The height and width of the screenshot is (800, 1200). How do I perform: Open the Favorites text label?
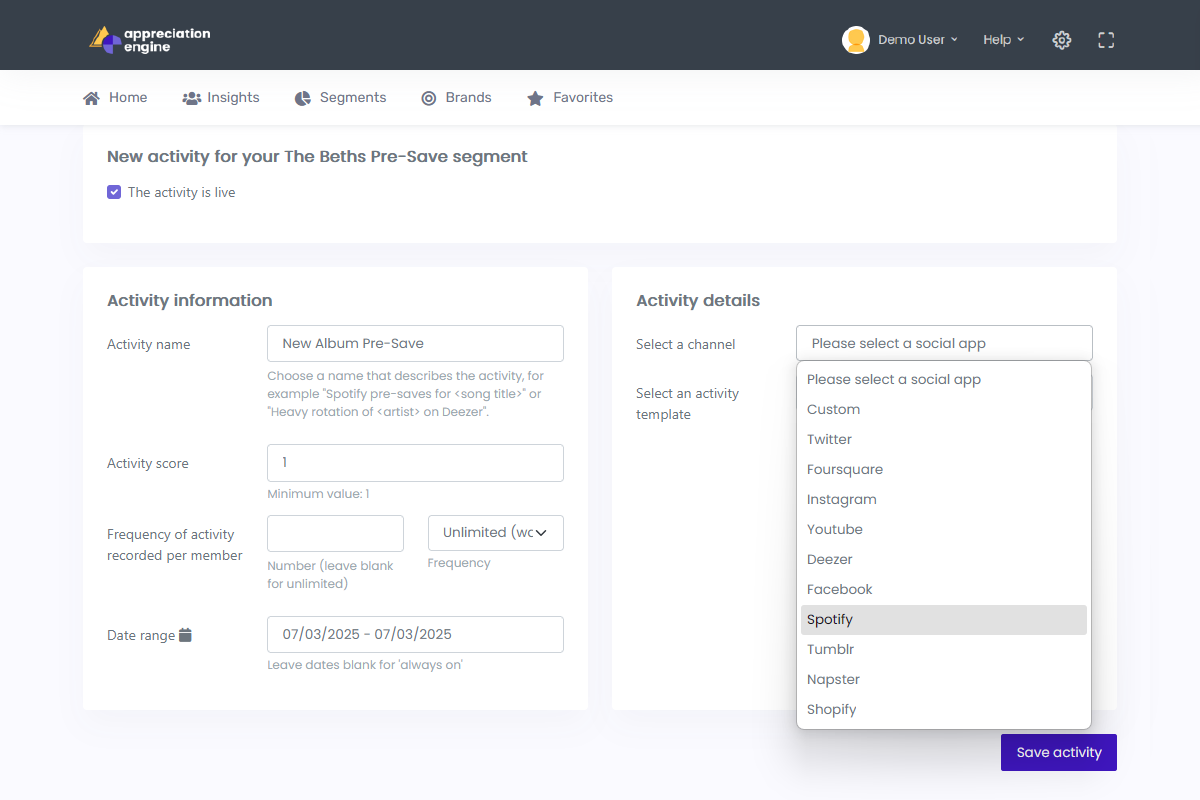point(583,98)
